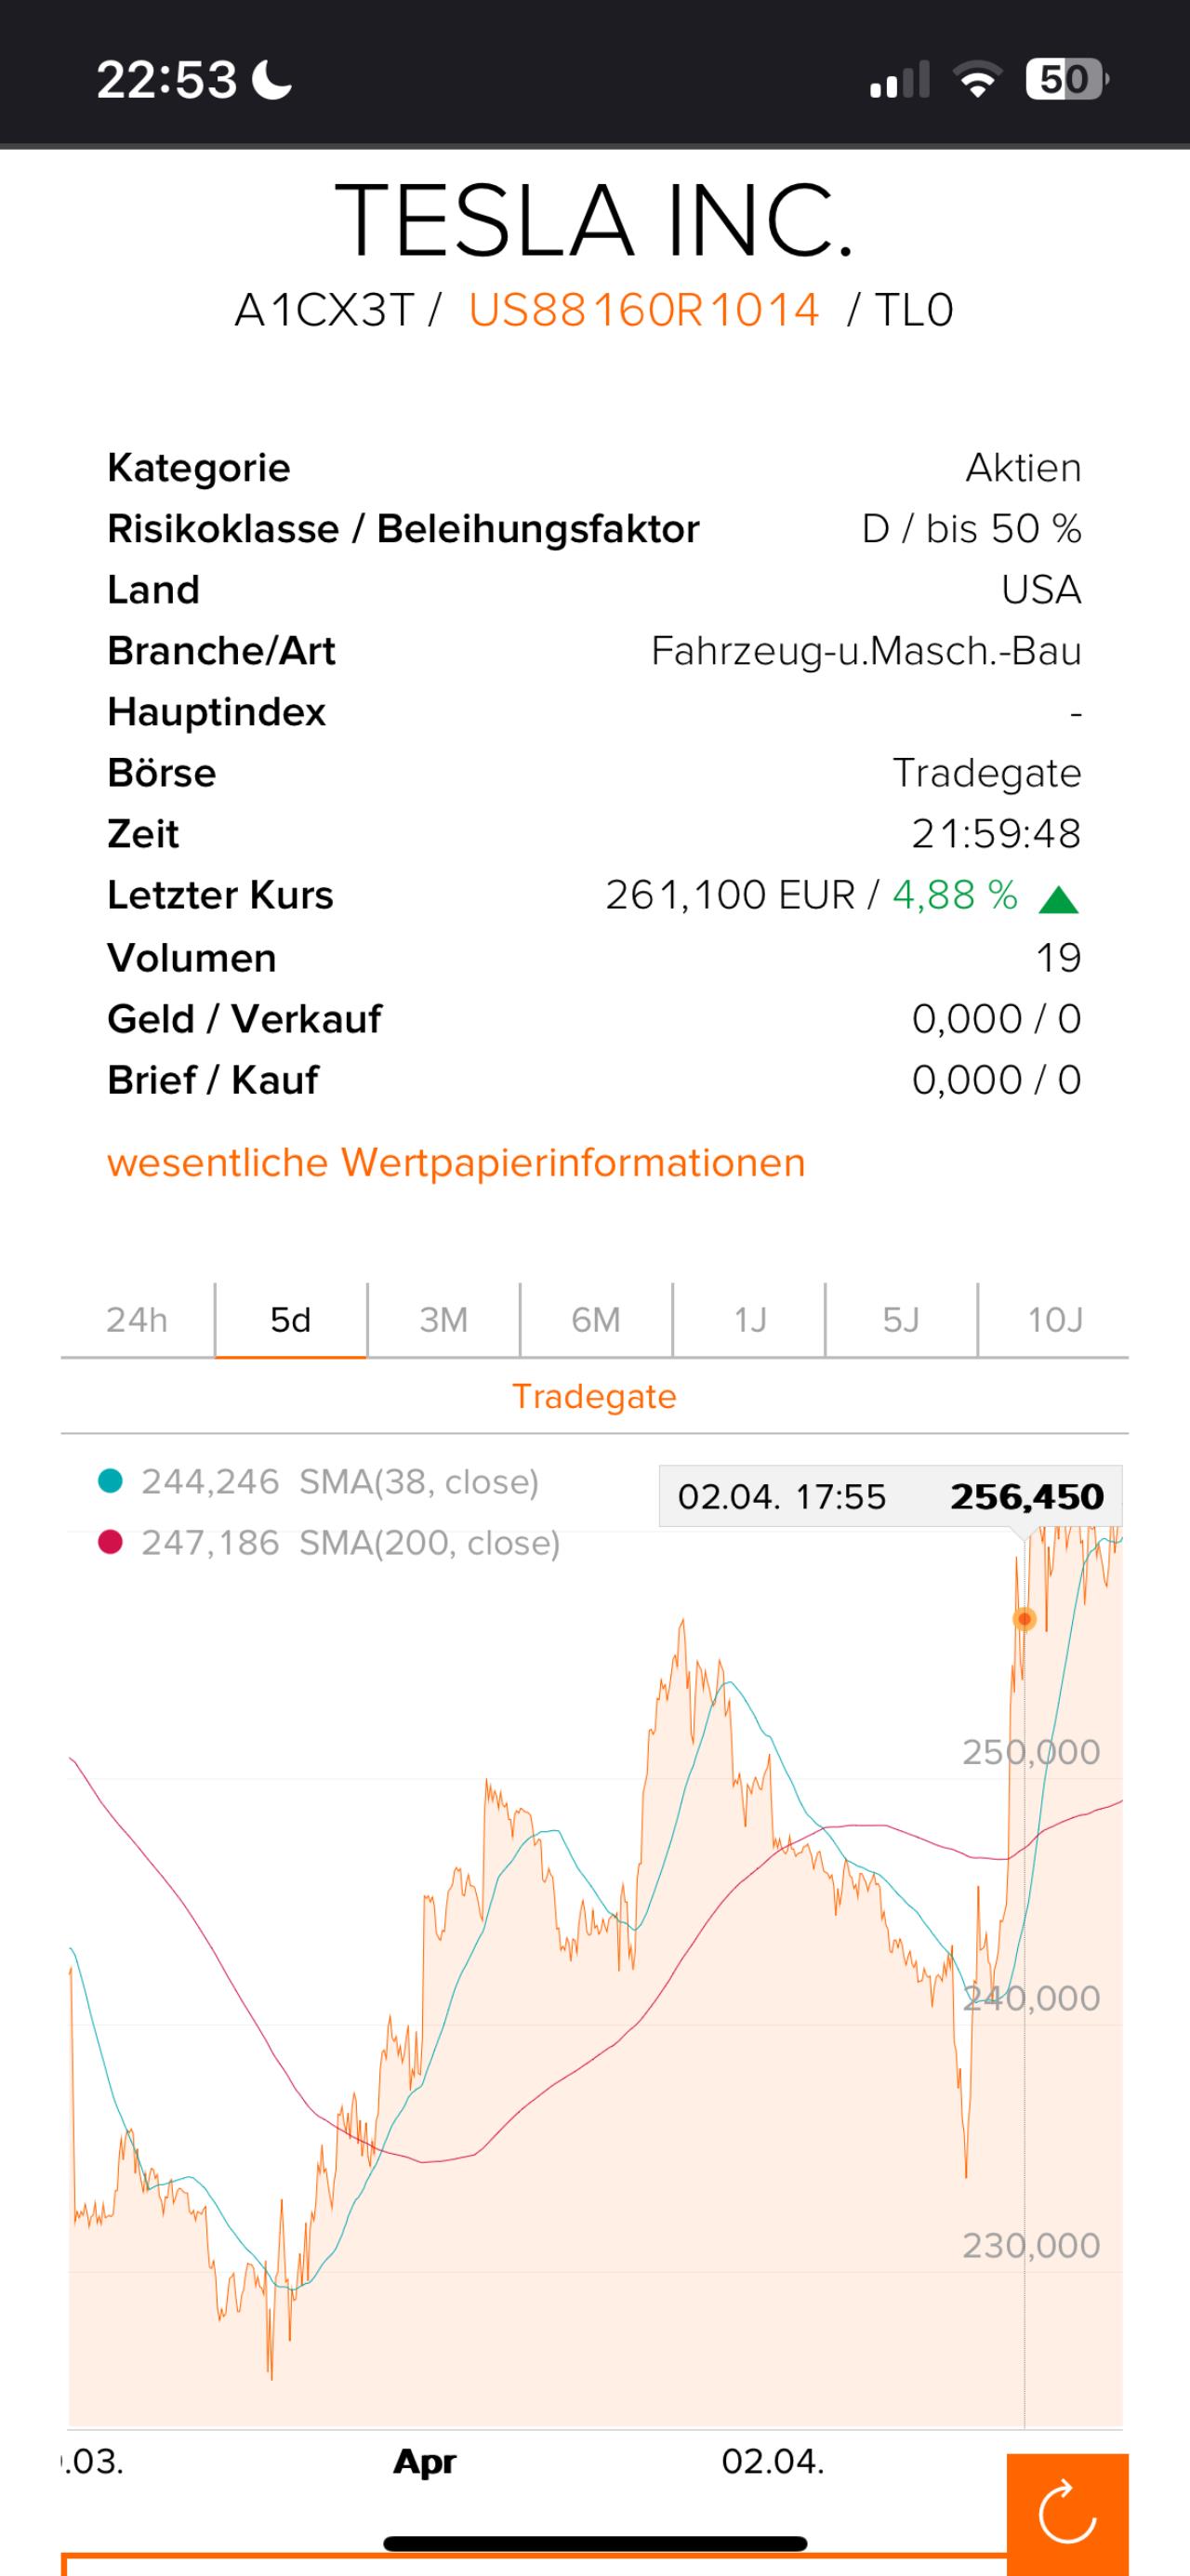Viewport: 1190px width, 2576px height.
Task: Tap the teal SMA(38) legend dot
Action: pyautogui.click(x=110, y=1480)
